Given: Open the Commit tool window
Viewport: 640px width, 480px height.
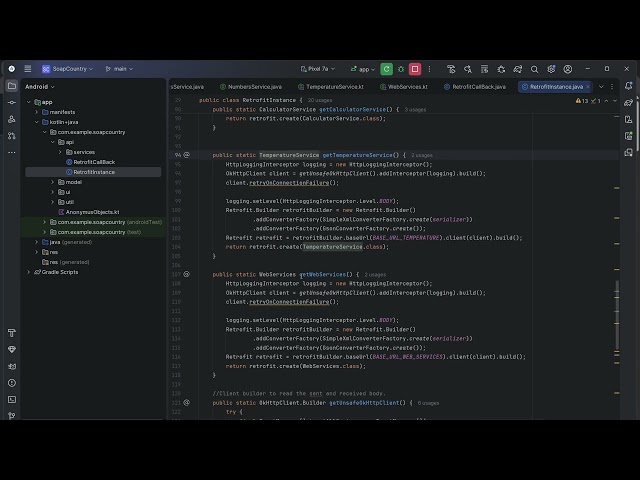Looking at the screenshot, I should pos(12,102).
